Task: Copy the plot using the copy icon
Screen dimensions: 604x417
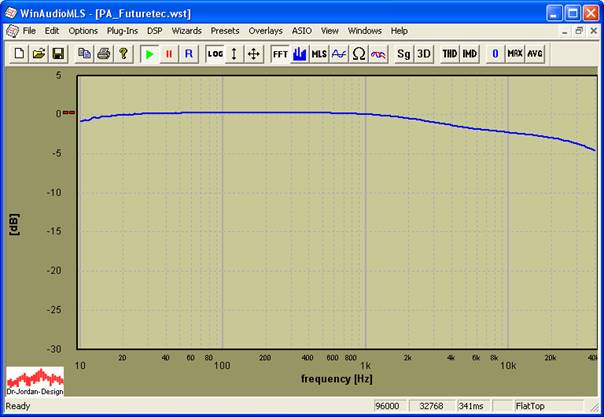Action: [84, 54]
